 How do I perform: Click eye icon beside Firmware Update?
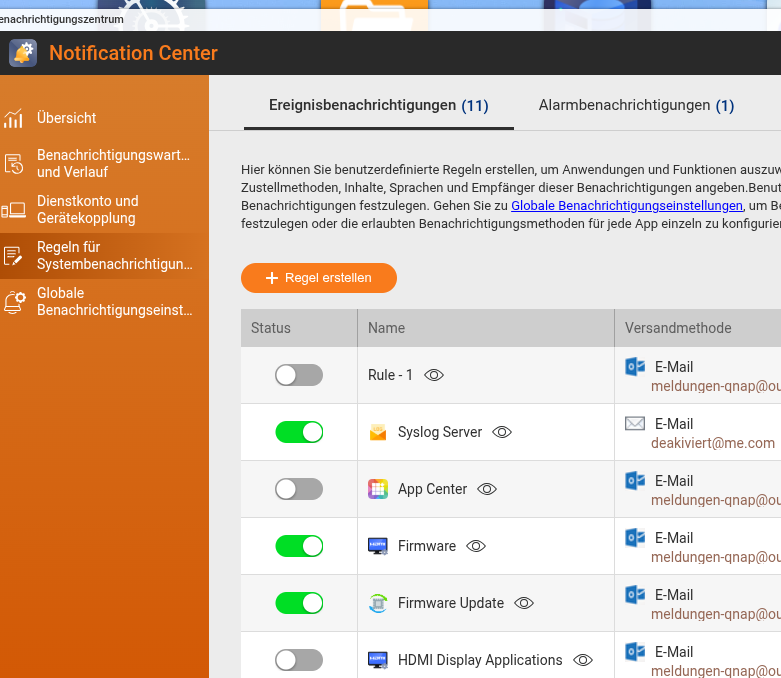coord(524,603)
